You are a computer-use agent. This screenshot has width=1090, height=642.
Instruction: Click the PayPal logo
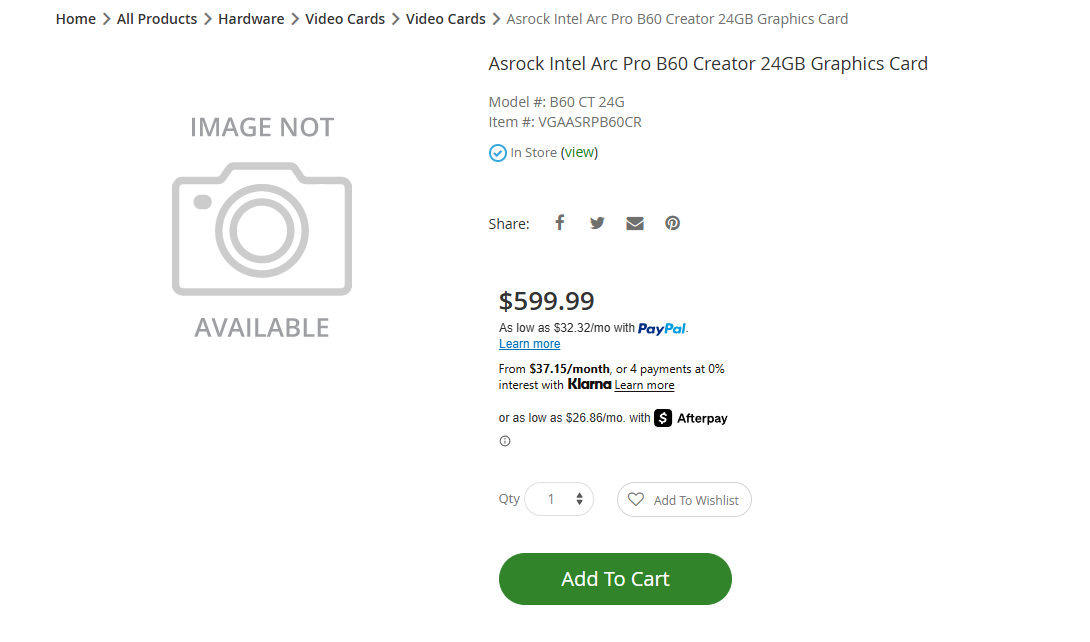pos(662,327)
